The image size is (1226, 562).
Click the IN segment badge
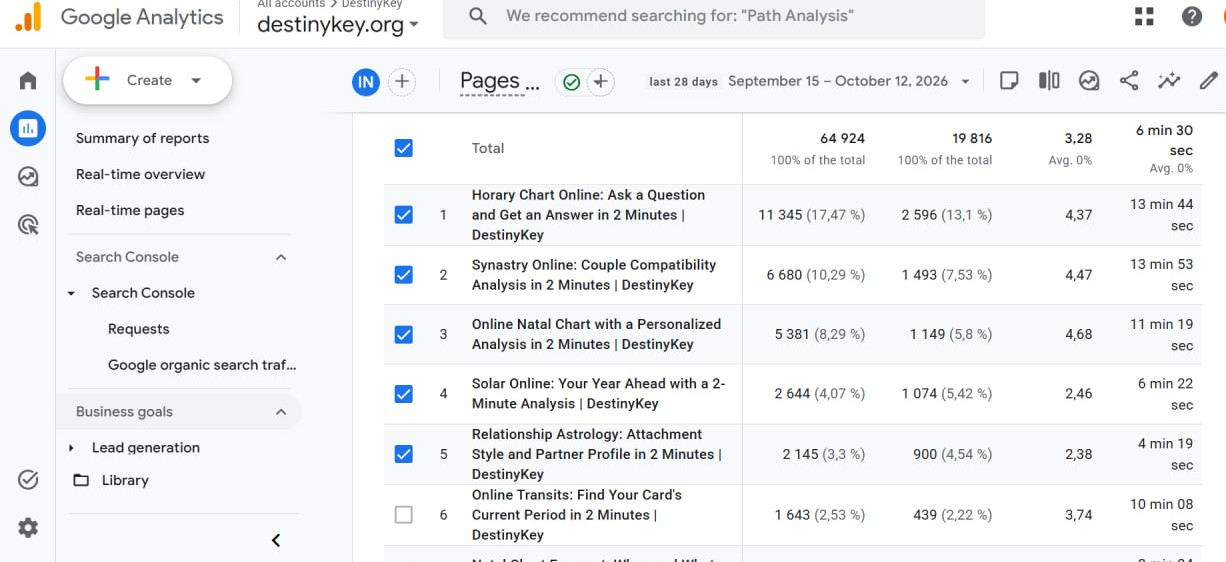point(366,82)
